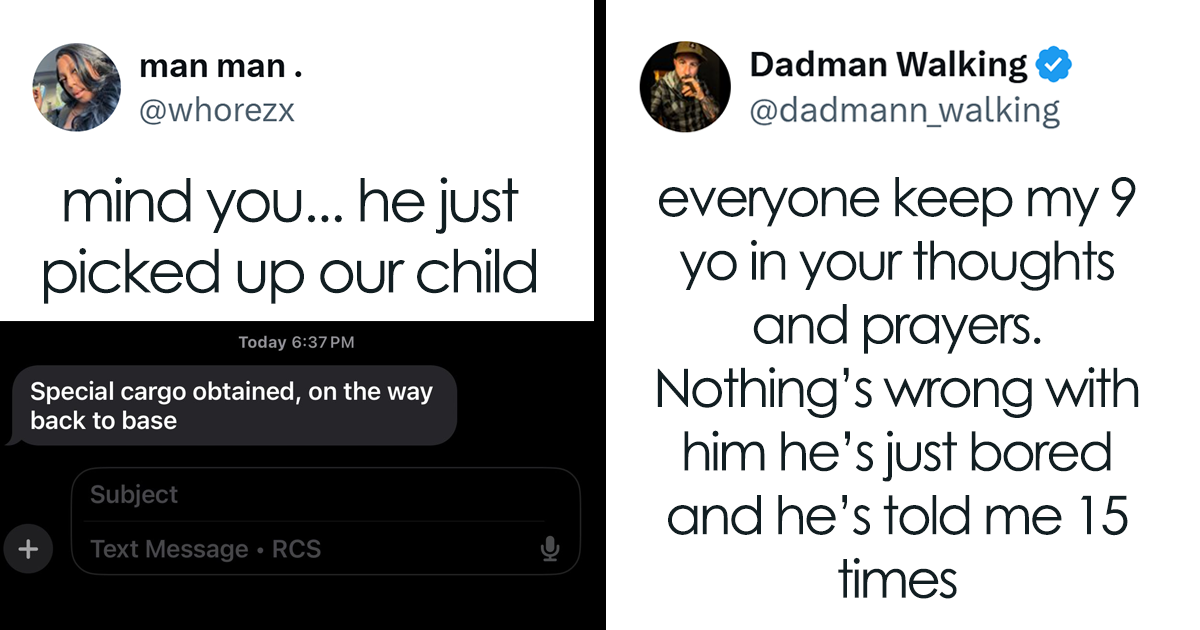Select the @whorezx handle
The image size is (1200, 630).
[x=218, y=111]
